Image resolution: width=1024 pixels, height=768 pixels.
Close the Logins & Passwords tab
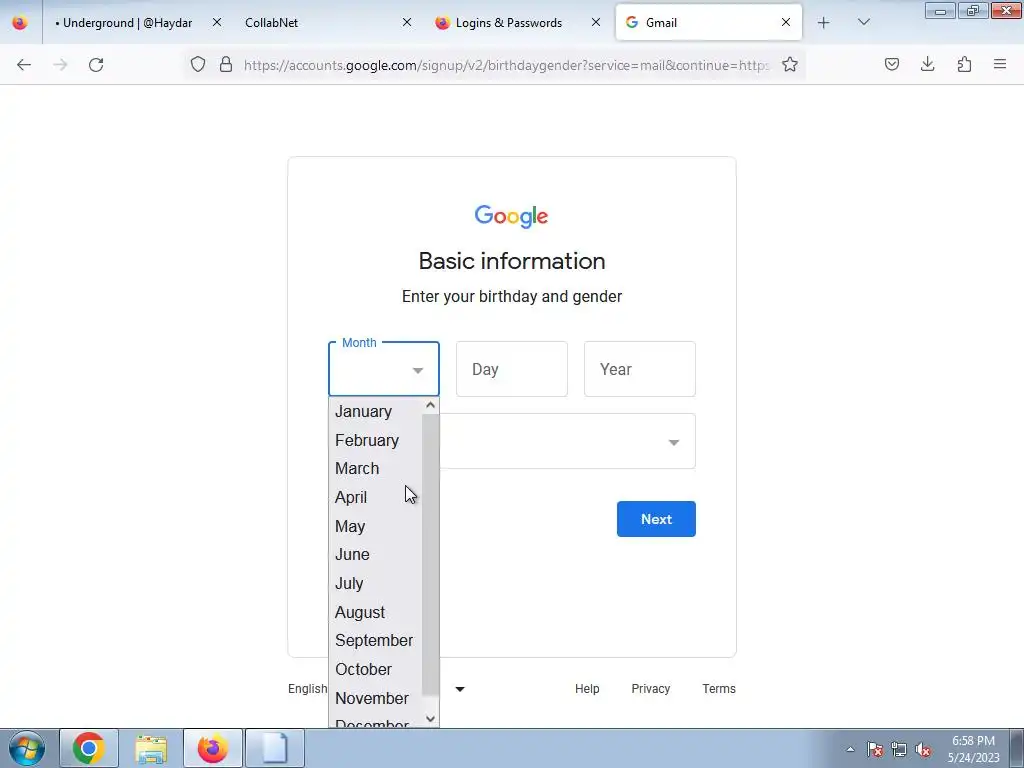pyautogui.click(x=596, y=22)
